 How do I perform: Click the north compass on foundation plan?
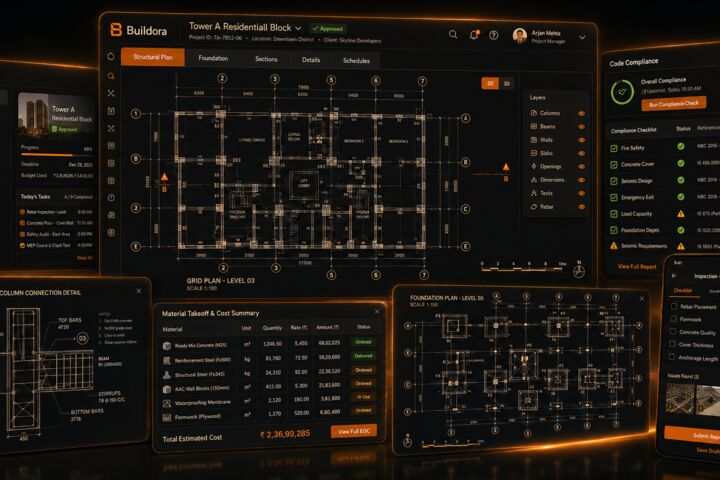tap(407, 441)
